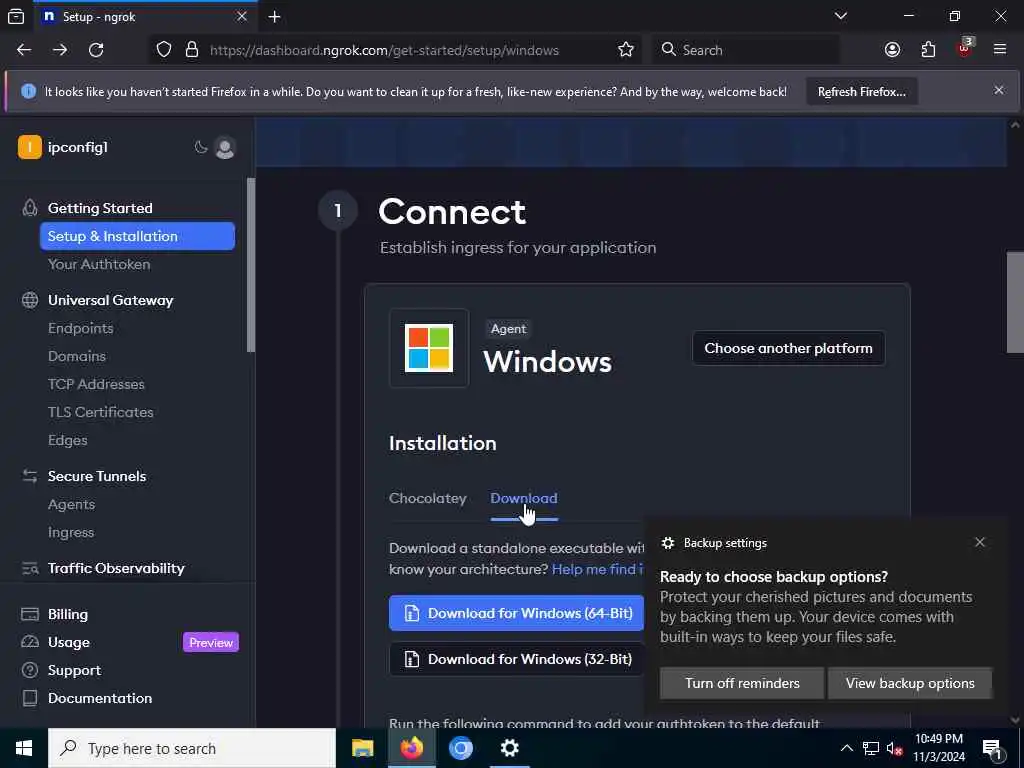Click the Help me find link
This screenshot has height=768, width=1024.
(x=597, y=569)
